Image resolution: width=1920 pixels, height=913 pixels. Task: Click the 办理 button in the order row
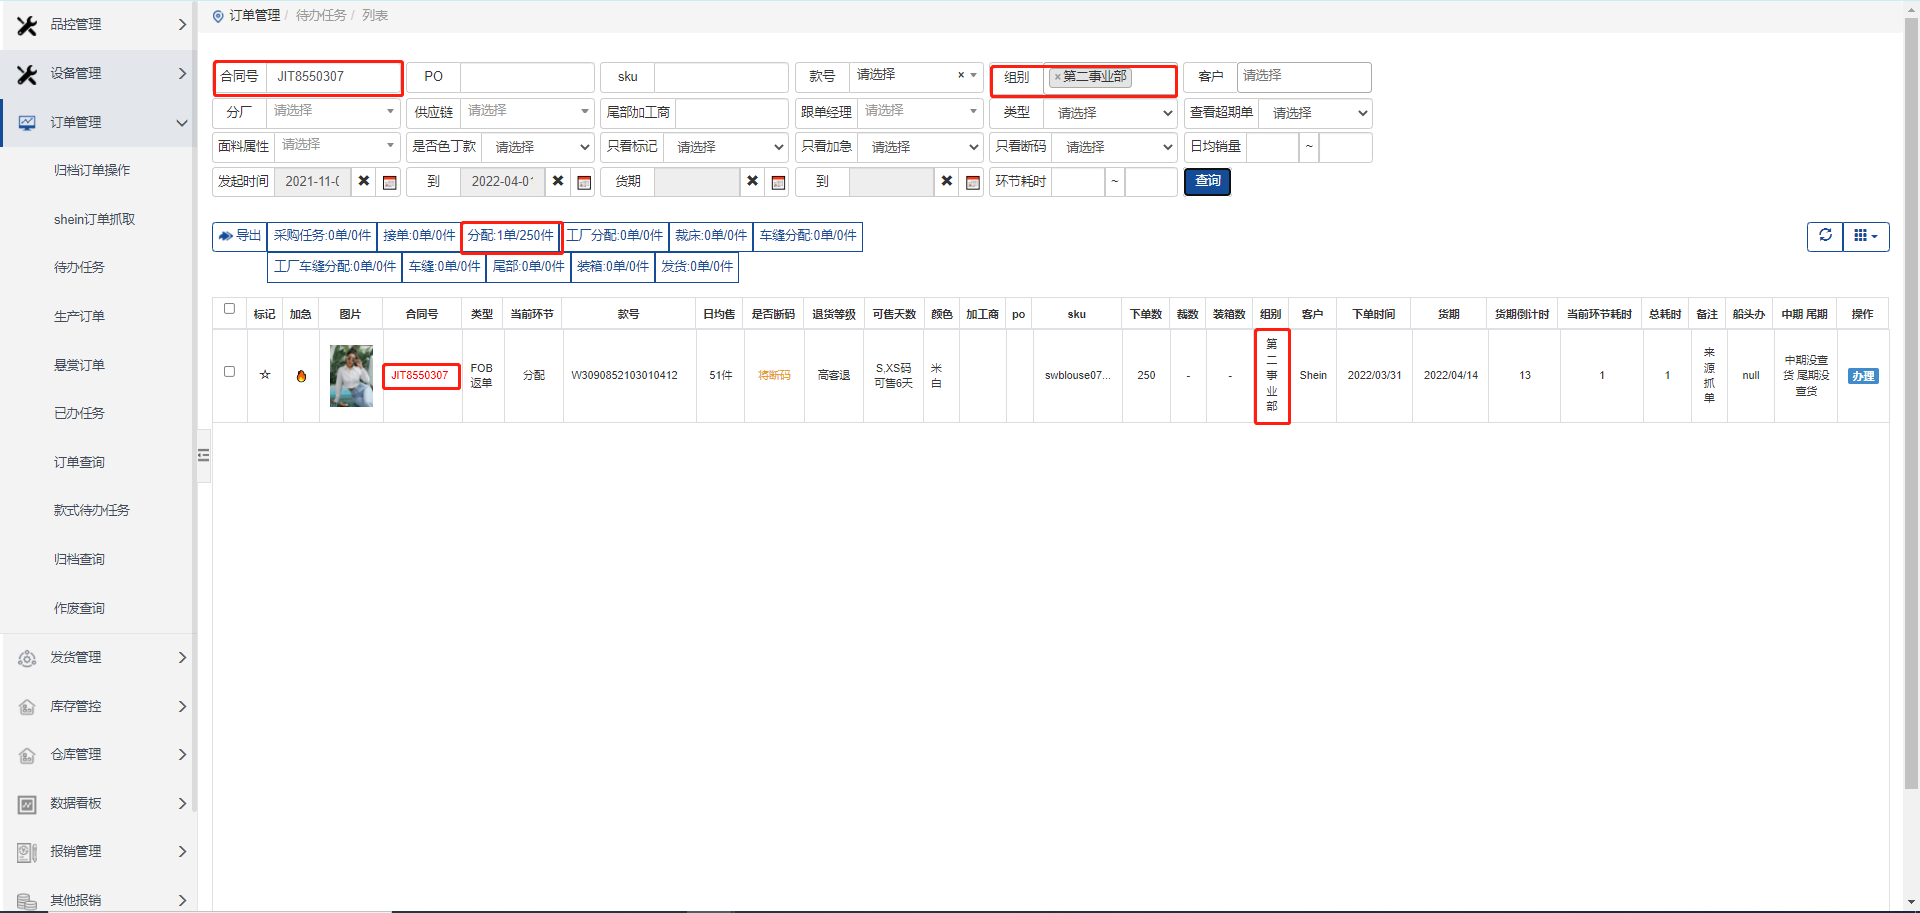pyautogui.click(x=1862, y=376)
